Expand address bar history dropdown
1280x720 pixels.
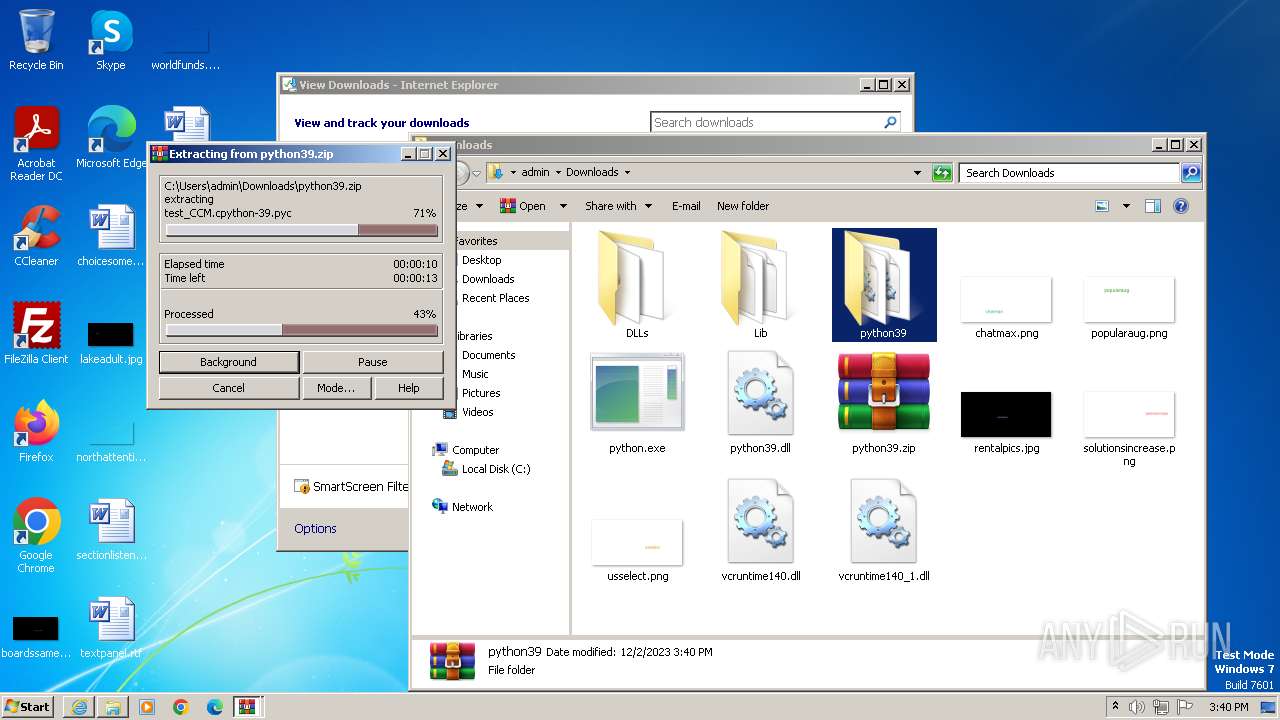pyautogui.click(x=918, y=172)
